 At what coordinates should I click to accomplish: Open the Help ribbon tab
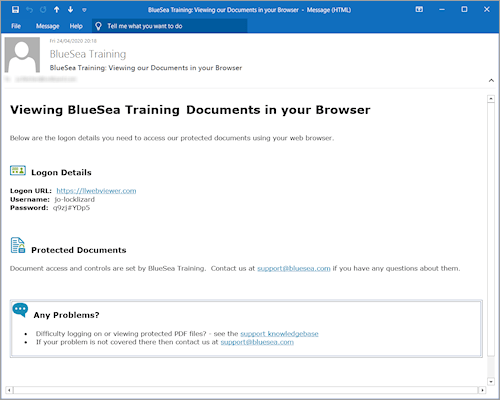click(x=76, y=26)
